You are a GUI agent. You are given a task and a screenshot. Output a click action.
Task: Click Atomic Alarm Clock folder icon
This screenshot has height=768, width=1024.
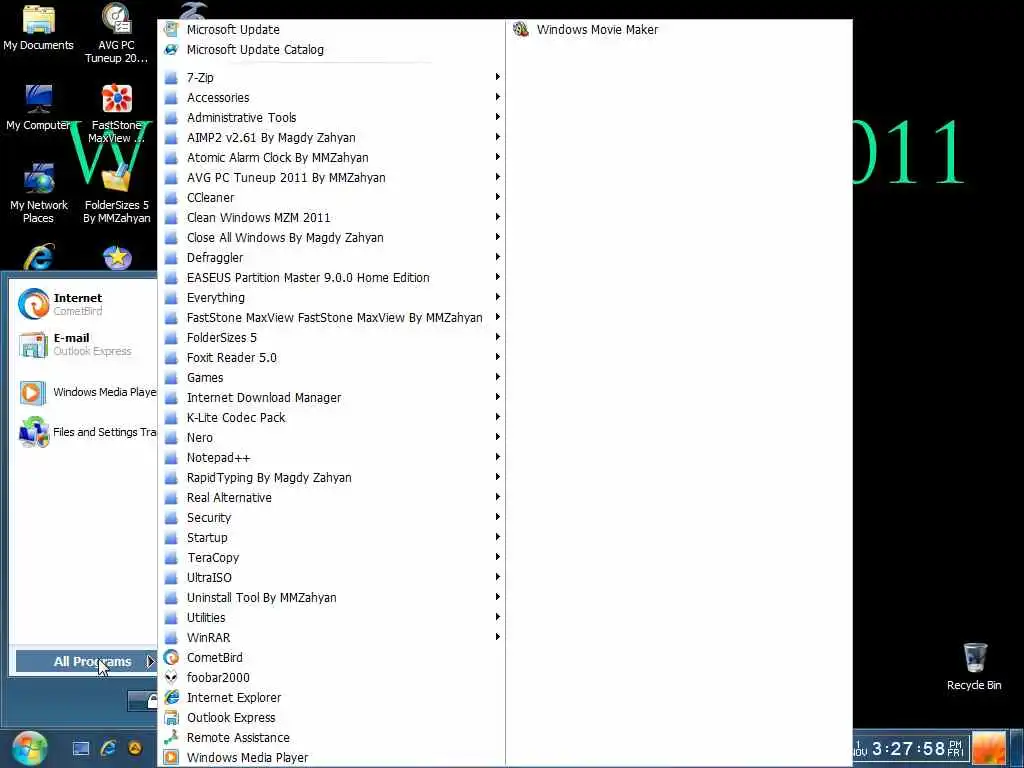(171, 158)
